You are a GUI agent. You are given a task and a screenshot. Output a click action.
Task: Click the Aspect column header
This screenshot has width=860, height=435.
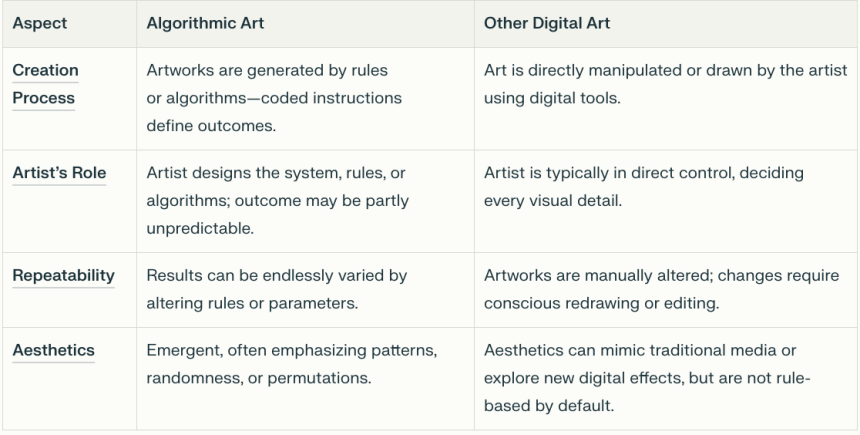(39, 24)
